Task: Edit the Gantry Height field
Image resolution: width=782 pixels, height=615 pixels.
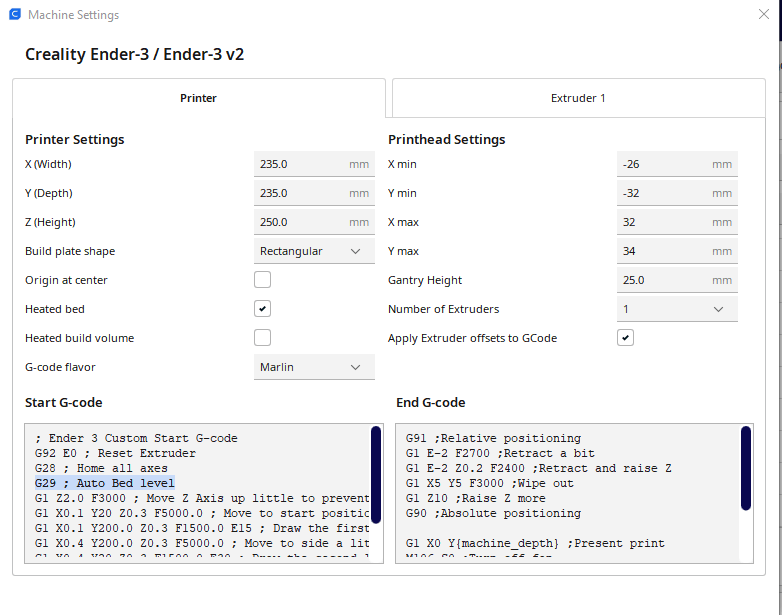Action: 677,280
